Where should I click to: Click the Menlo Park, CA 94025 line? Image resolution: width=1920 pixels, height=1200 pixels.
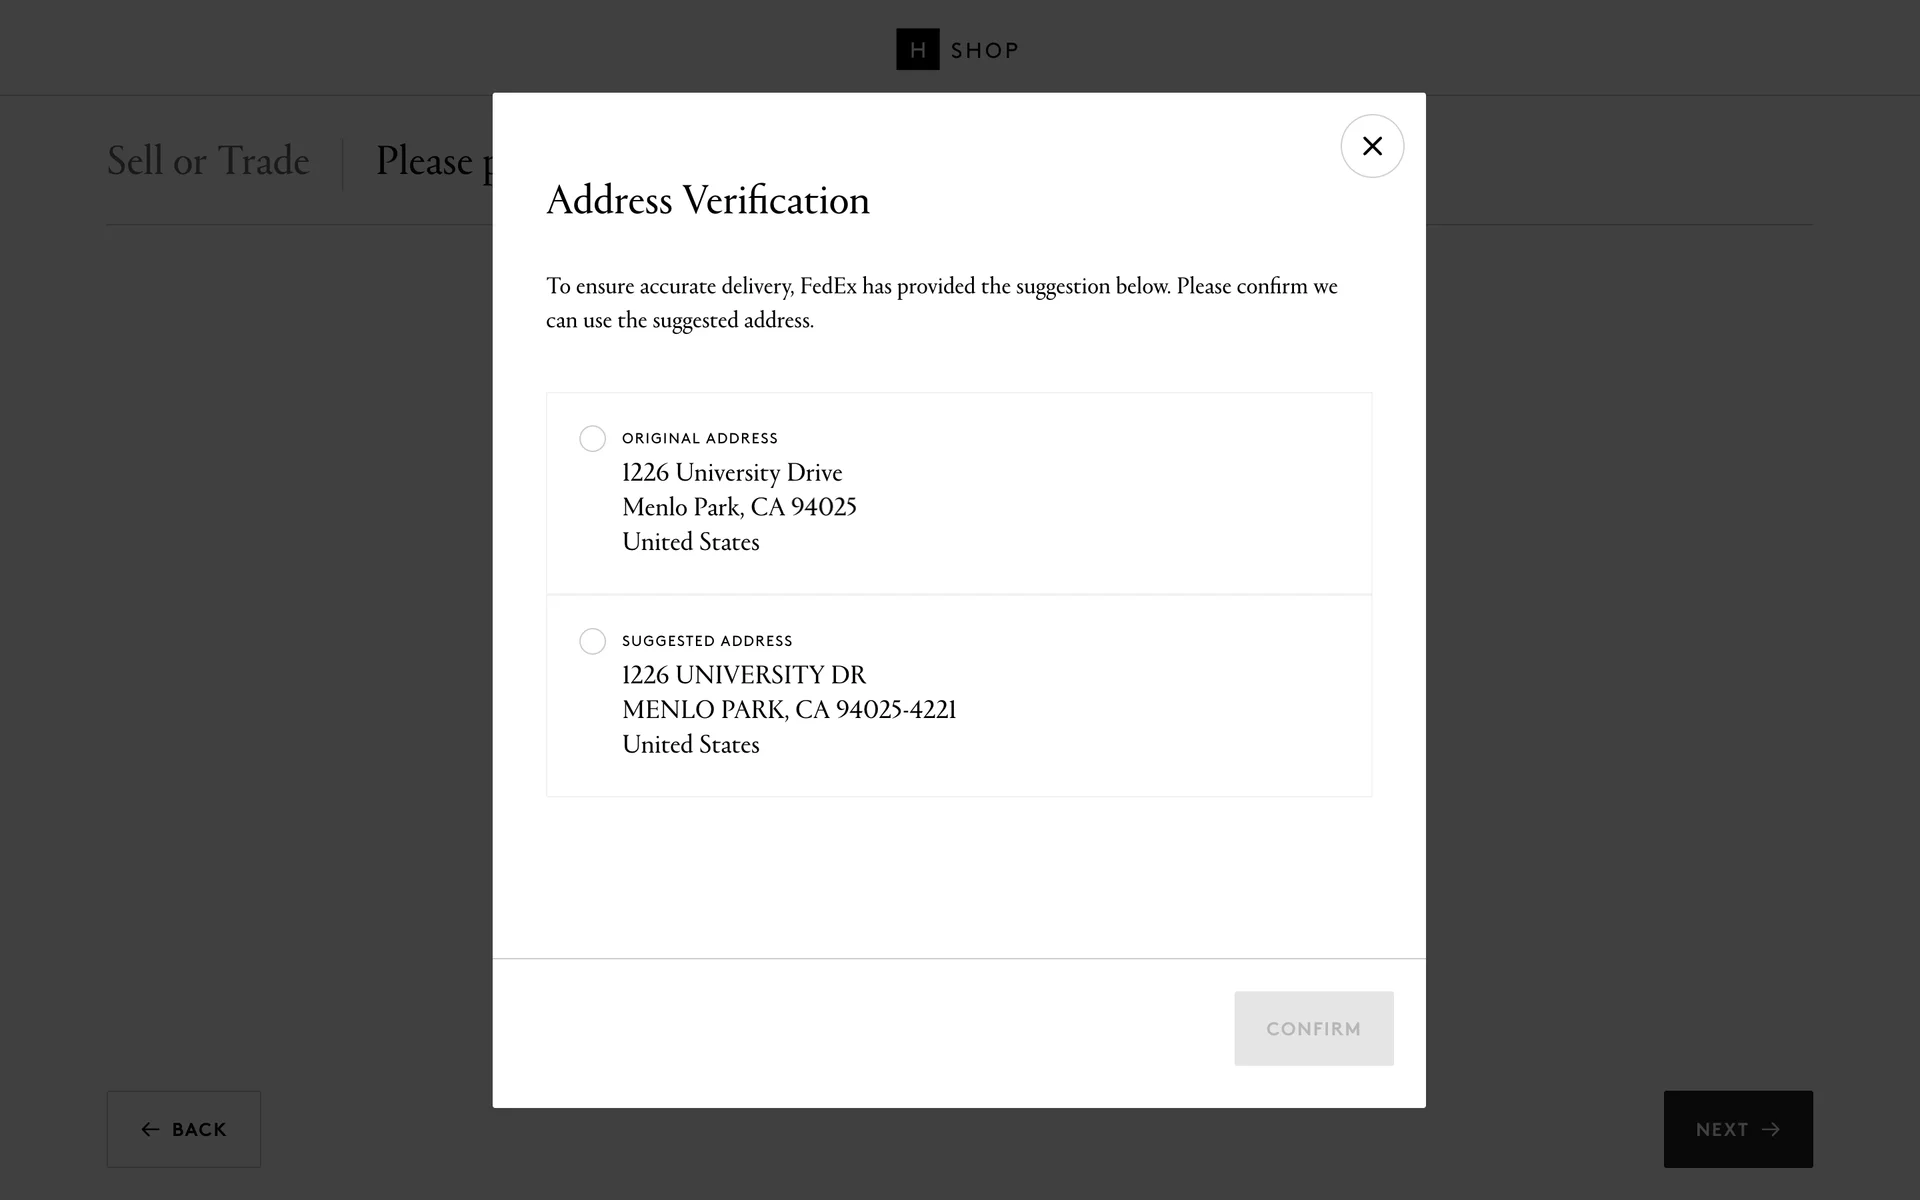(x=739, y=508)
